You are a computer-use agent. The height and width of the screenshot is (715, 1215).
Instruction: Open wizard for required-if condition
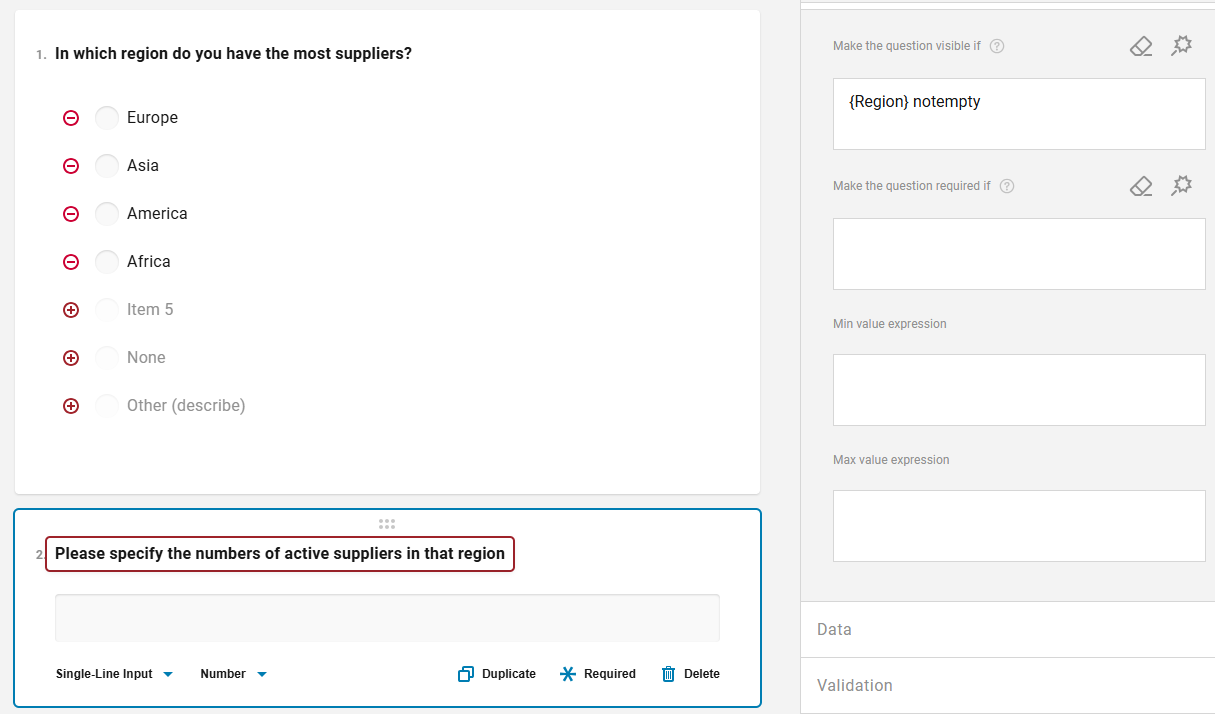1182,186
